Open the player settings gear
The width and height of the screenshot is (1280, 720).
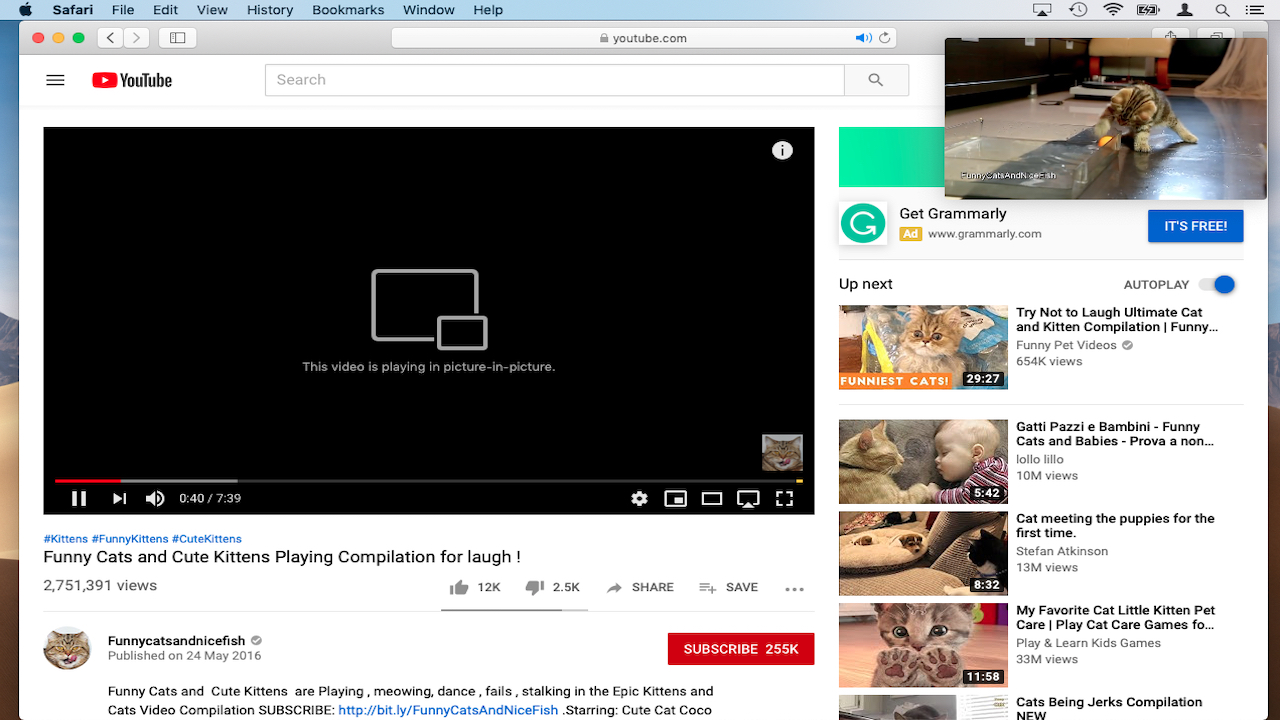(640, 498)
